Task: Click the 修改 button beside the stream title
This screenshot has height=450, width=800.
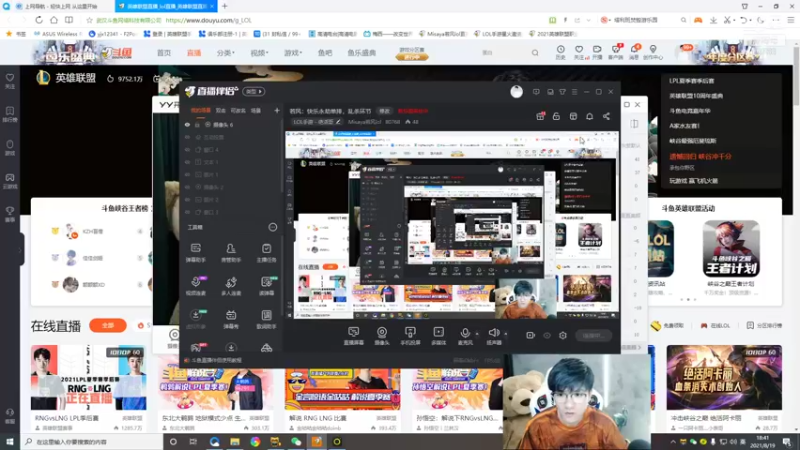Action: (x=384, y=111)
